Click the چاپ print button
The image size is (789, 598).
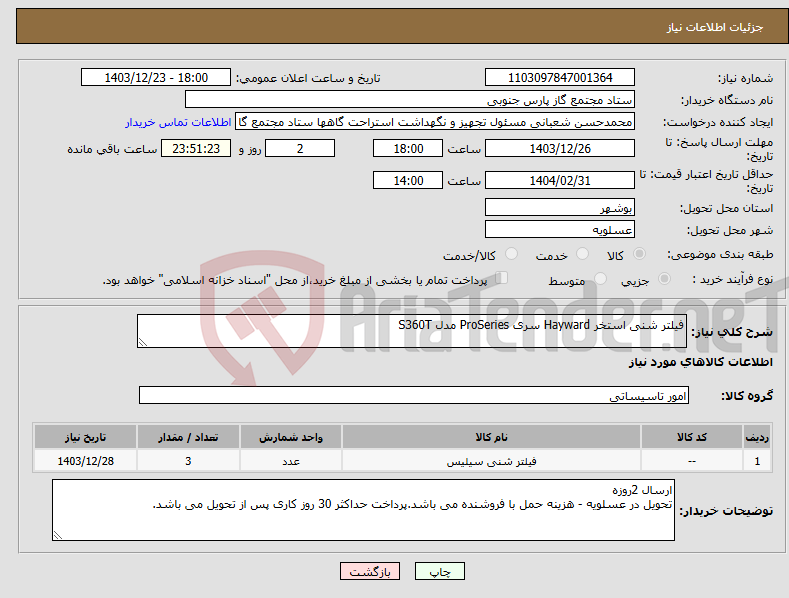click(440, 571)
